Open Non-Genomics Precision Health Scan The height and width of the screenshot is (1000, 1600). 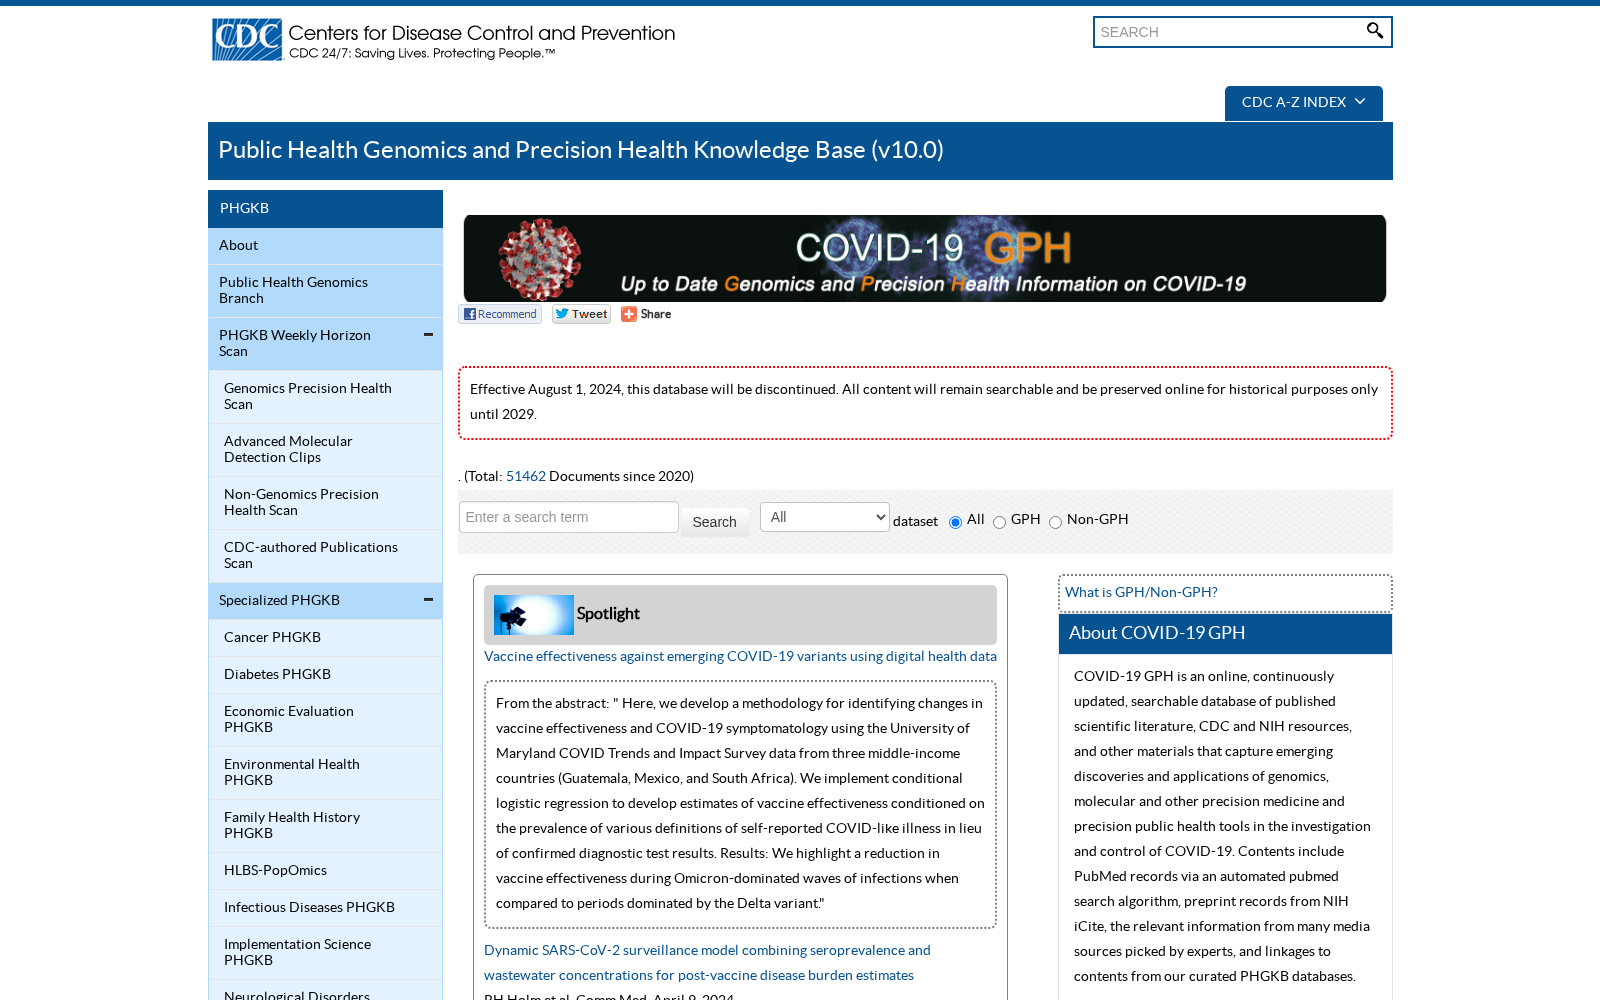pyautogui.click(x=325, y=503)
